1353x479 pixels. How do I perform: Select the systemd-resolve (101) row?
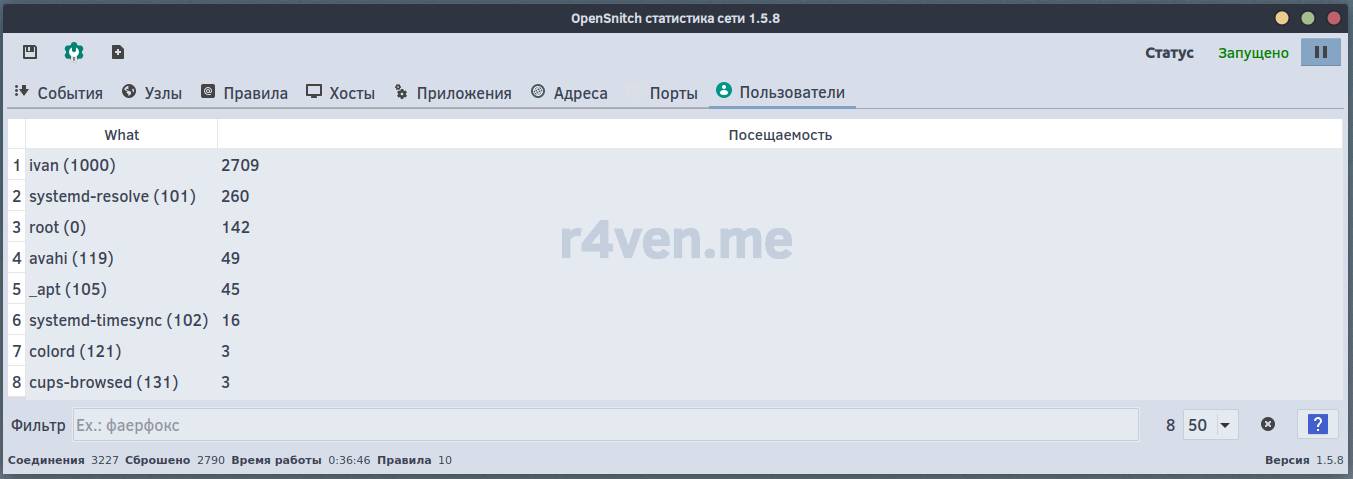(x=112, y=196)
